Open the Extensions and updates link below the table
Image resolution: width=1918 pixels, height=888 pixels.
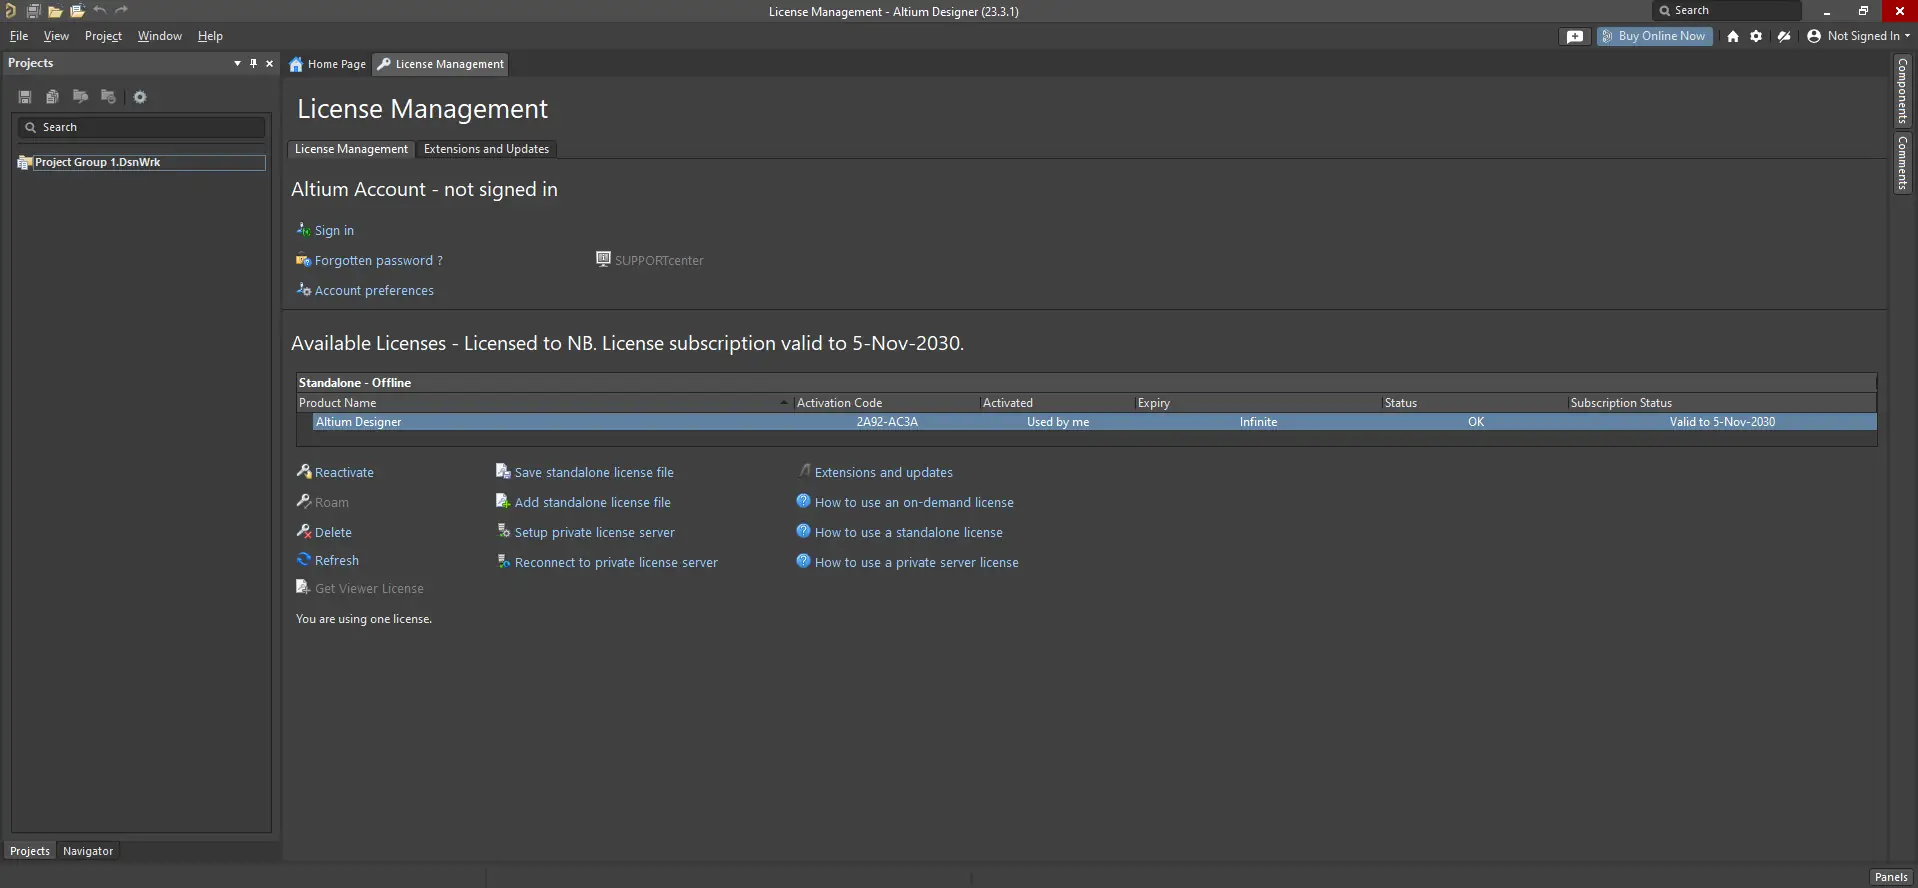click(x=884, y=472)
